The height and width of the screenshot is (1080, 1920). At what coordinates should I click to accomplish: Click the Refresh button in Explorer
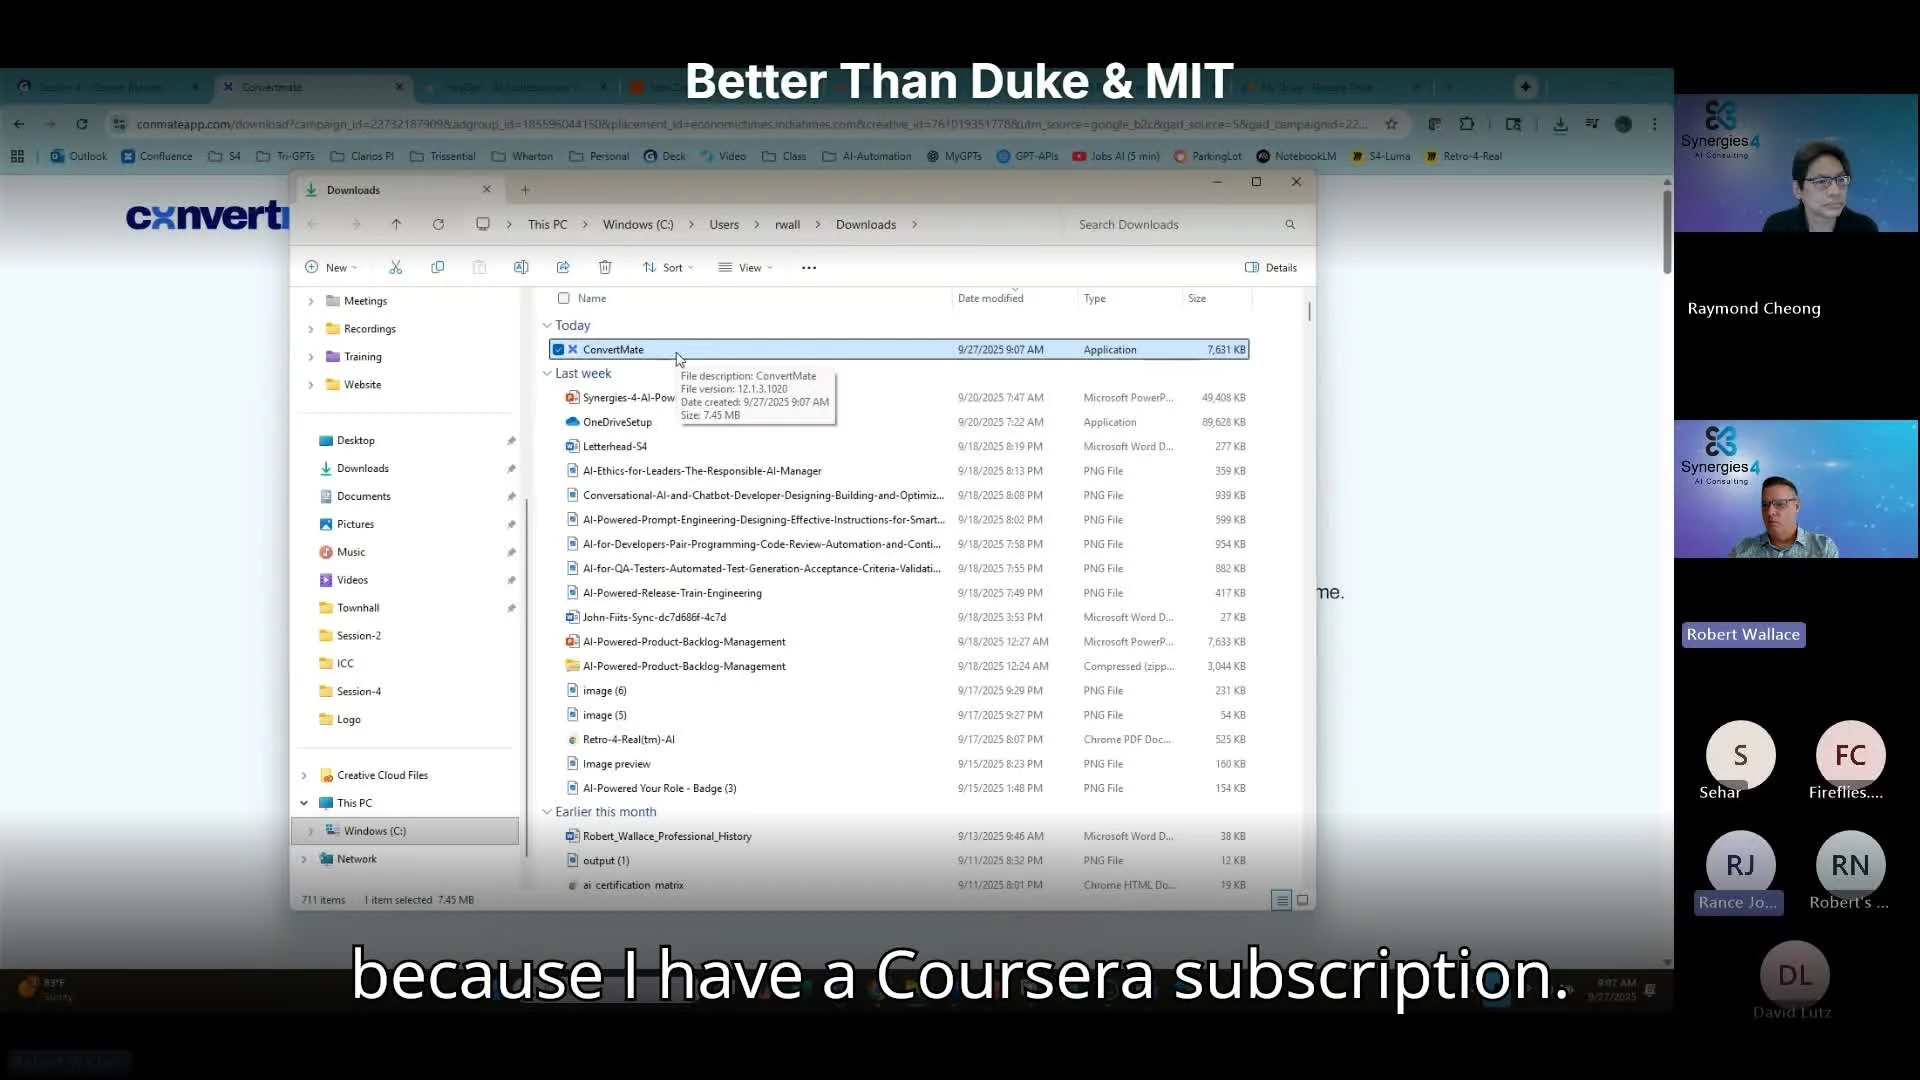pos(438,225)
